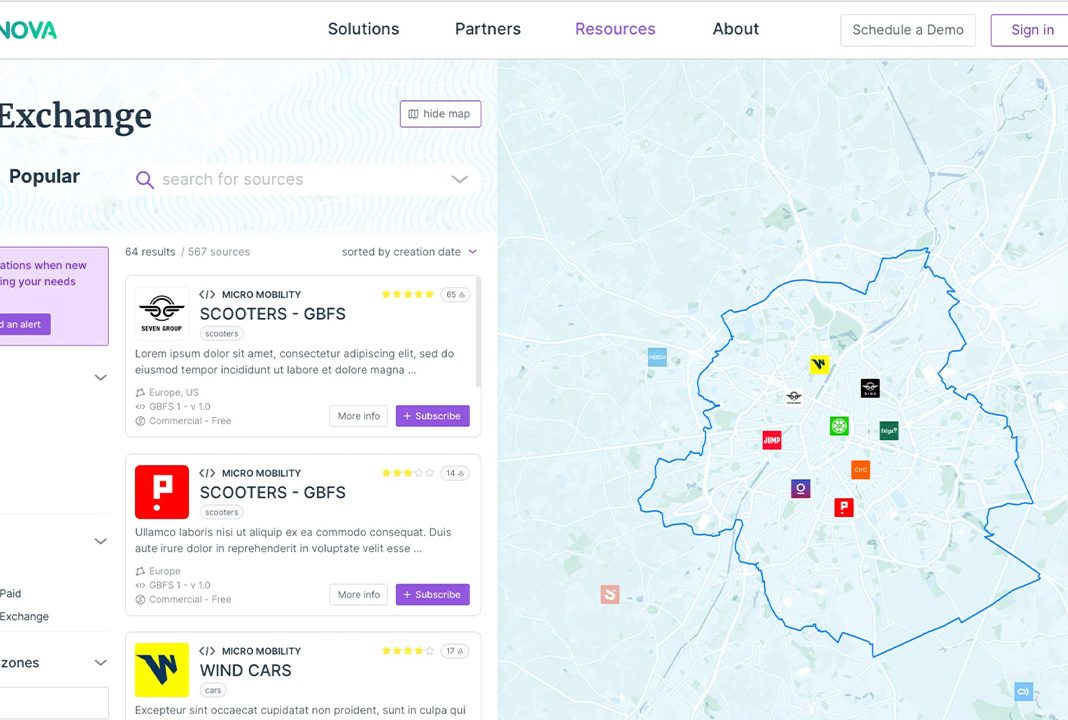This screenshot has width=1068, height=720.
Task: Click the dark green Felyx marker on map
Action: (889, 431)
